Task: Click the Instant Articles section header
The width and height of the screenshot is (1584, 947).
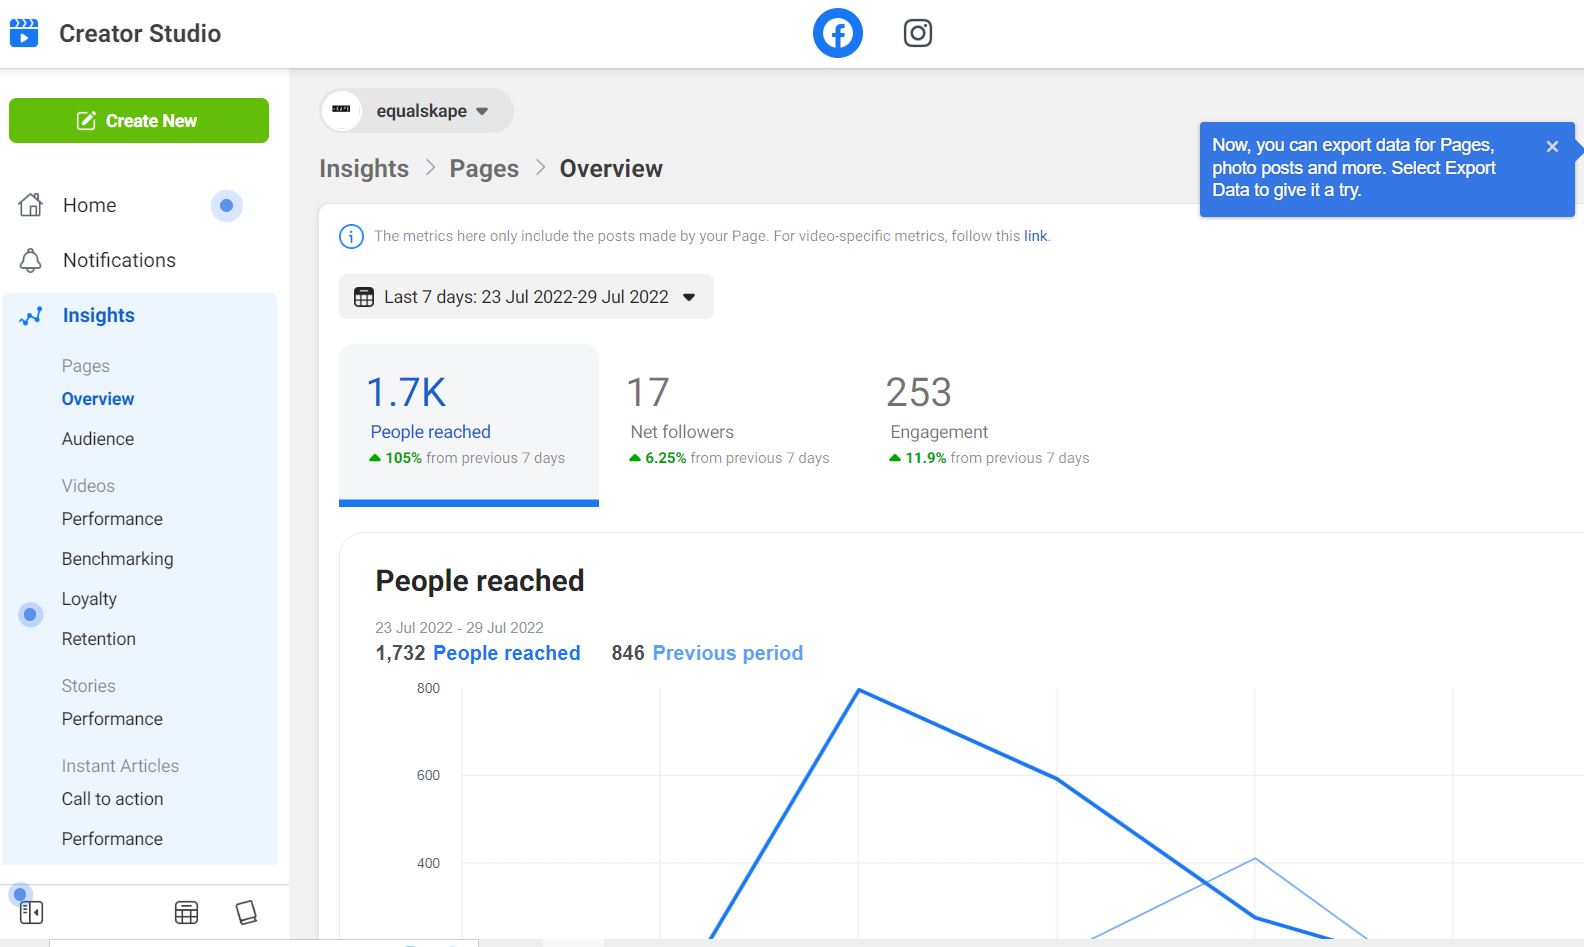Action: point(120,766)
